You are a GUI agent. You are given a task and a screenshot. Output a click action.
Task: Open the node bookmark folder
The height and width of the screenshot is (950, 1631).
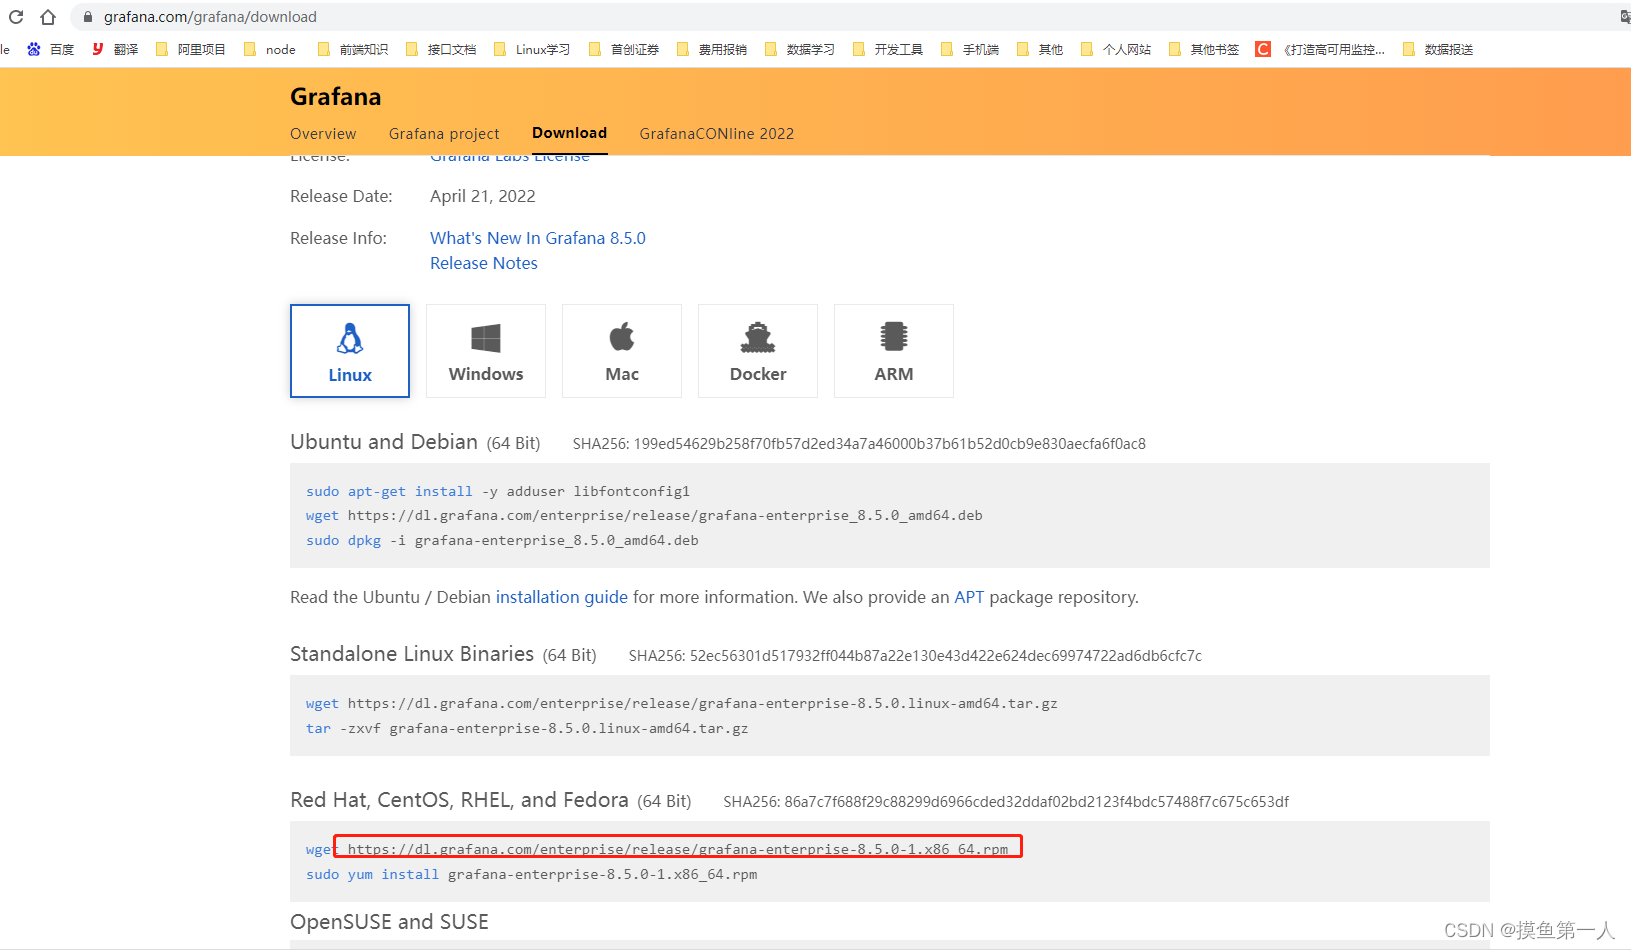(270, 49)
